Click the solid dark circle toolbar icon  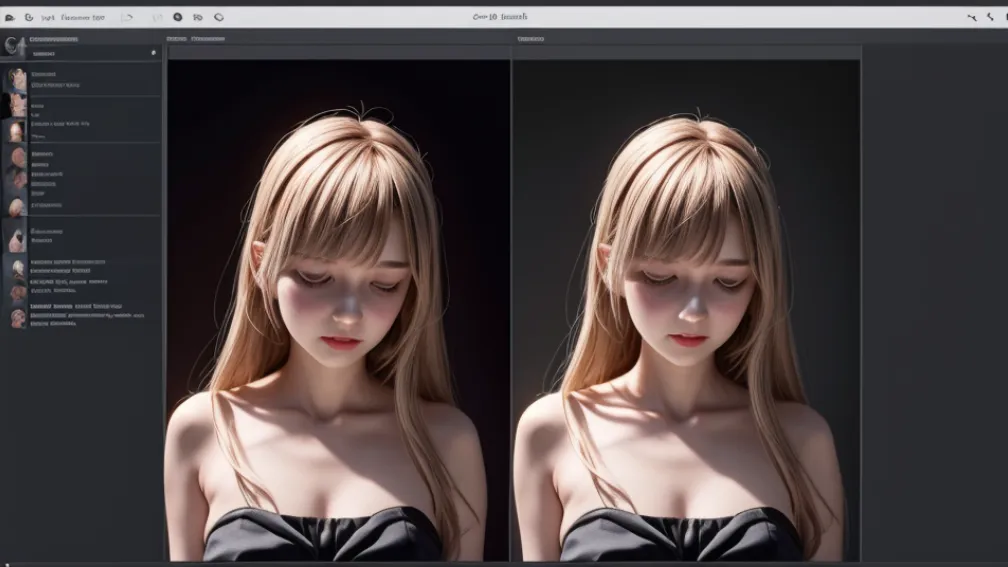pos(178,17)
